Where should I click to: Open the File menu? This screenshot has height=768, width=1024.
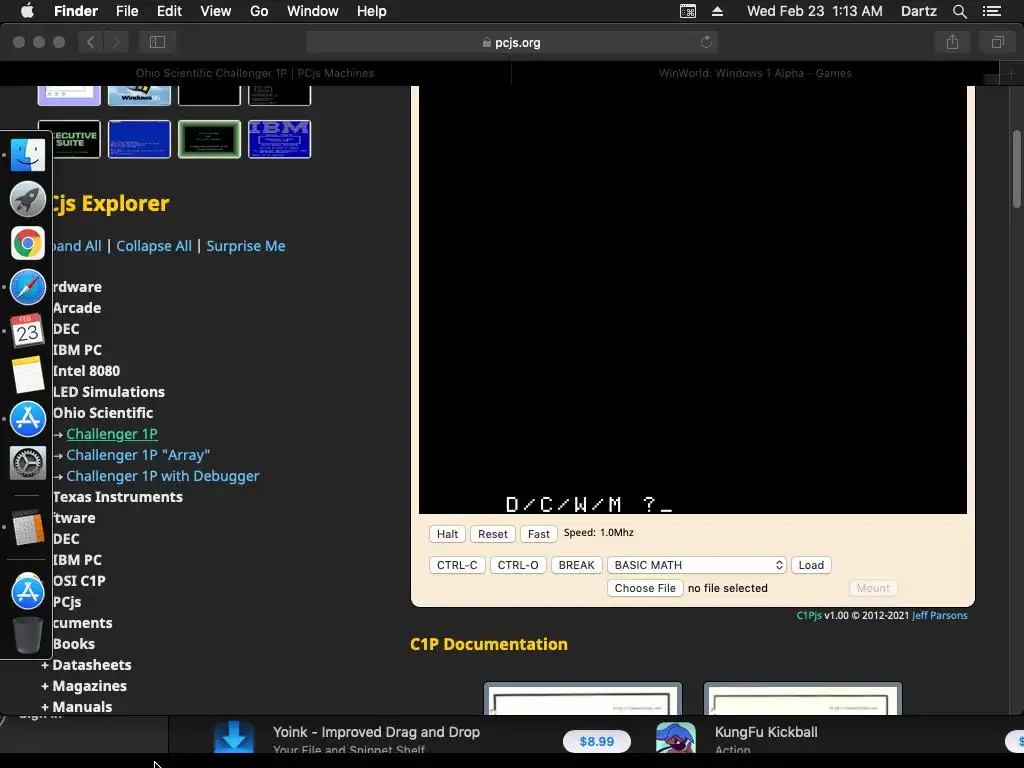127,11
